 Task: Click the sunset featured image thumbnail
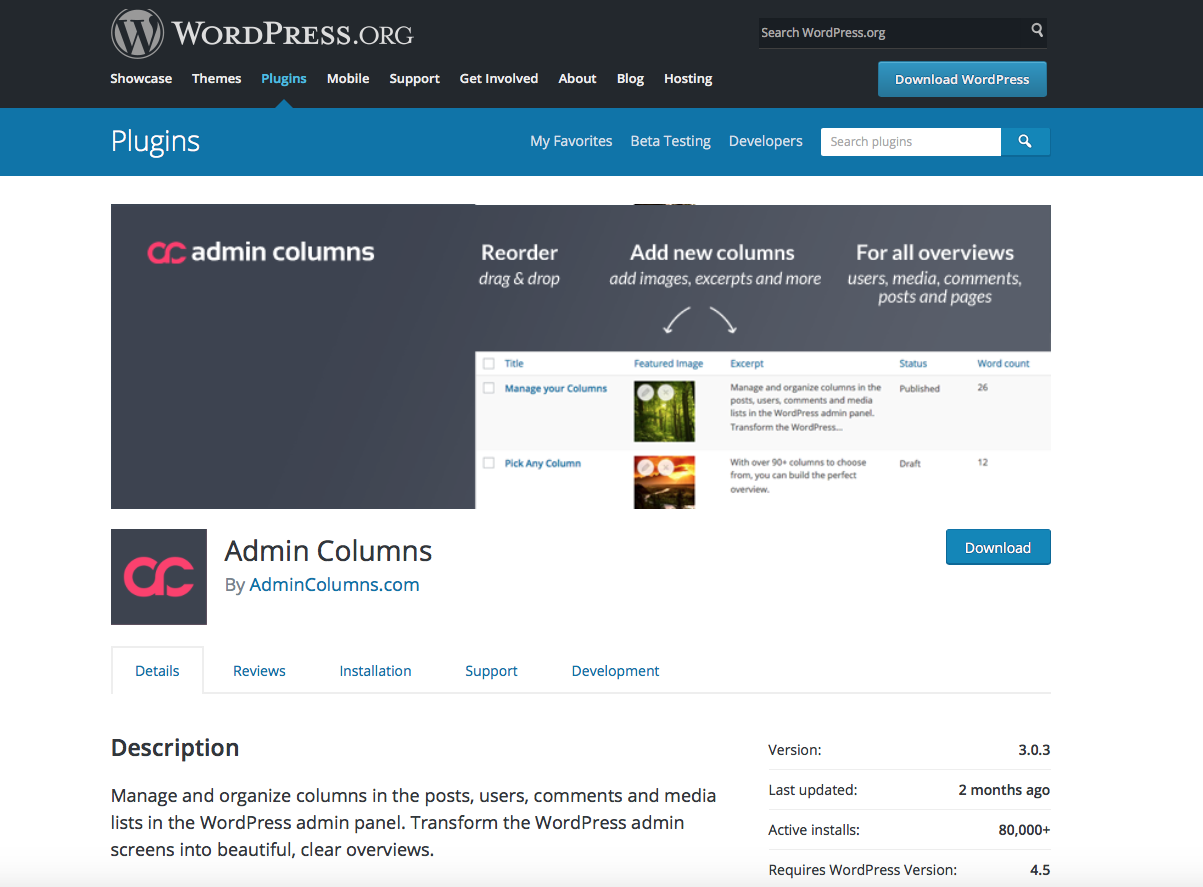point(664,481)
